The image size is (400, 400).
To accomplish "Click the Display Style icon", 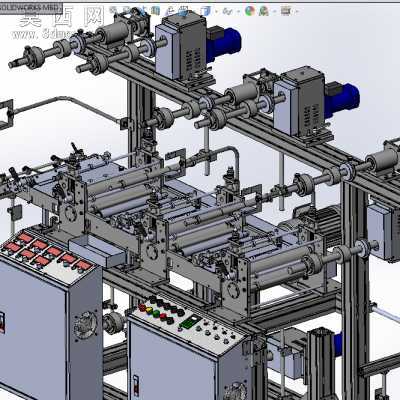I will coord(206,11).
